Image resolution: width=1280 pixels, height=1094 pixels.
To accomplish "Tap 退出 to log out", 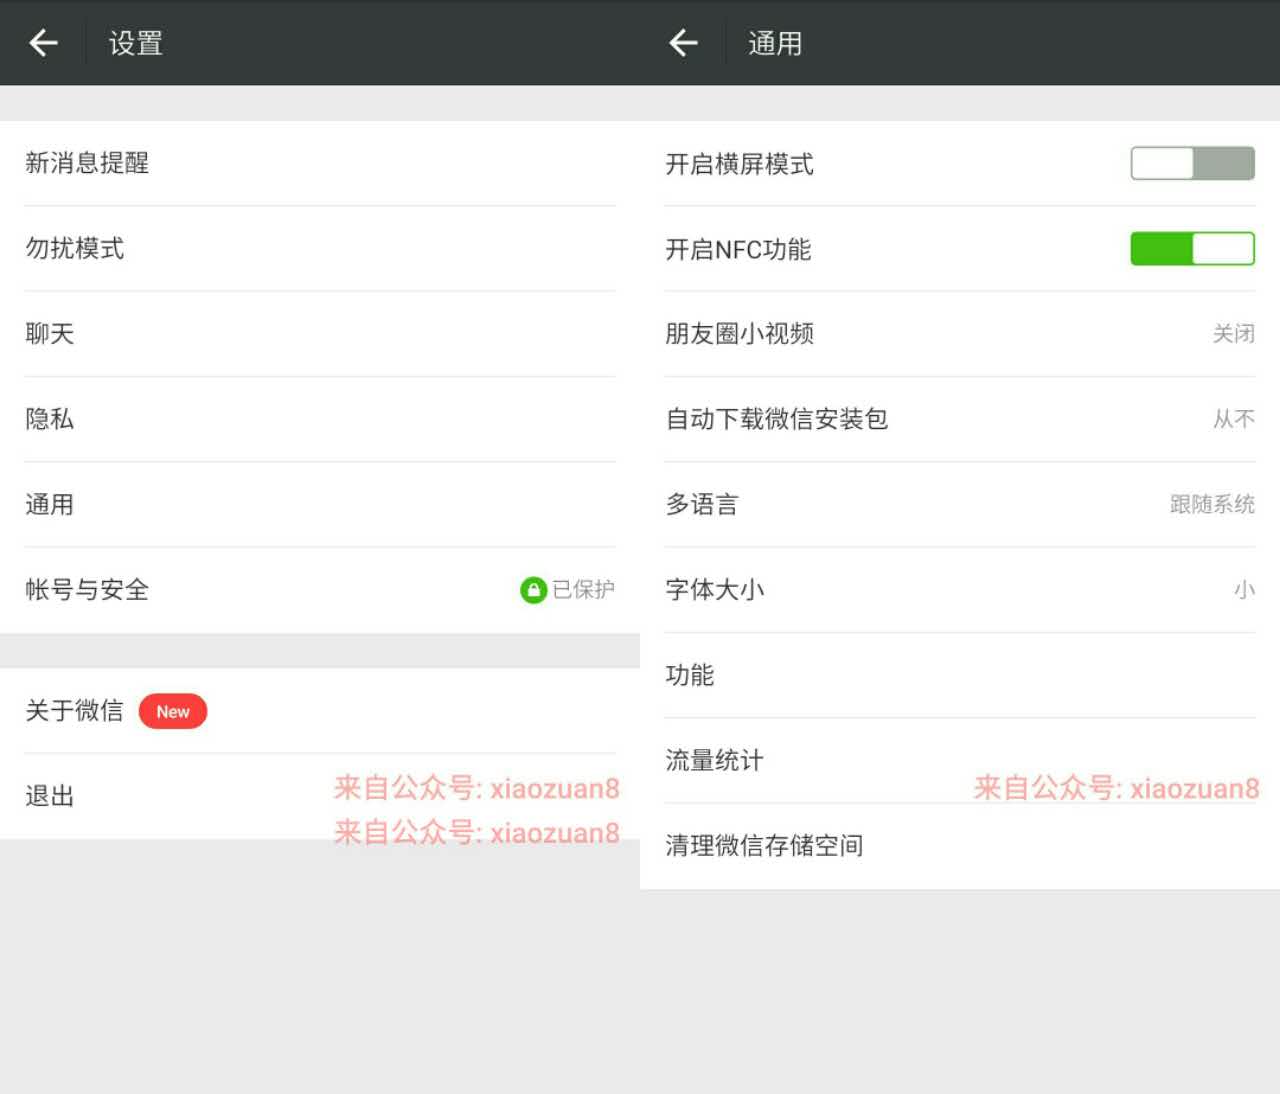I will 50,796.
